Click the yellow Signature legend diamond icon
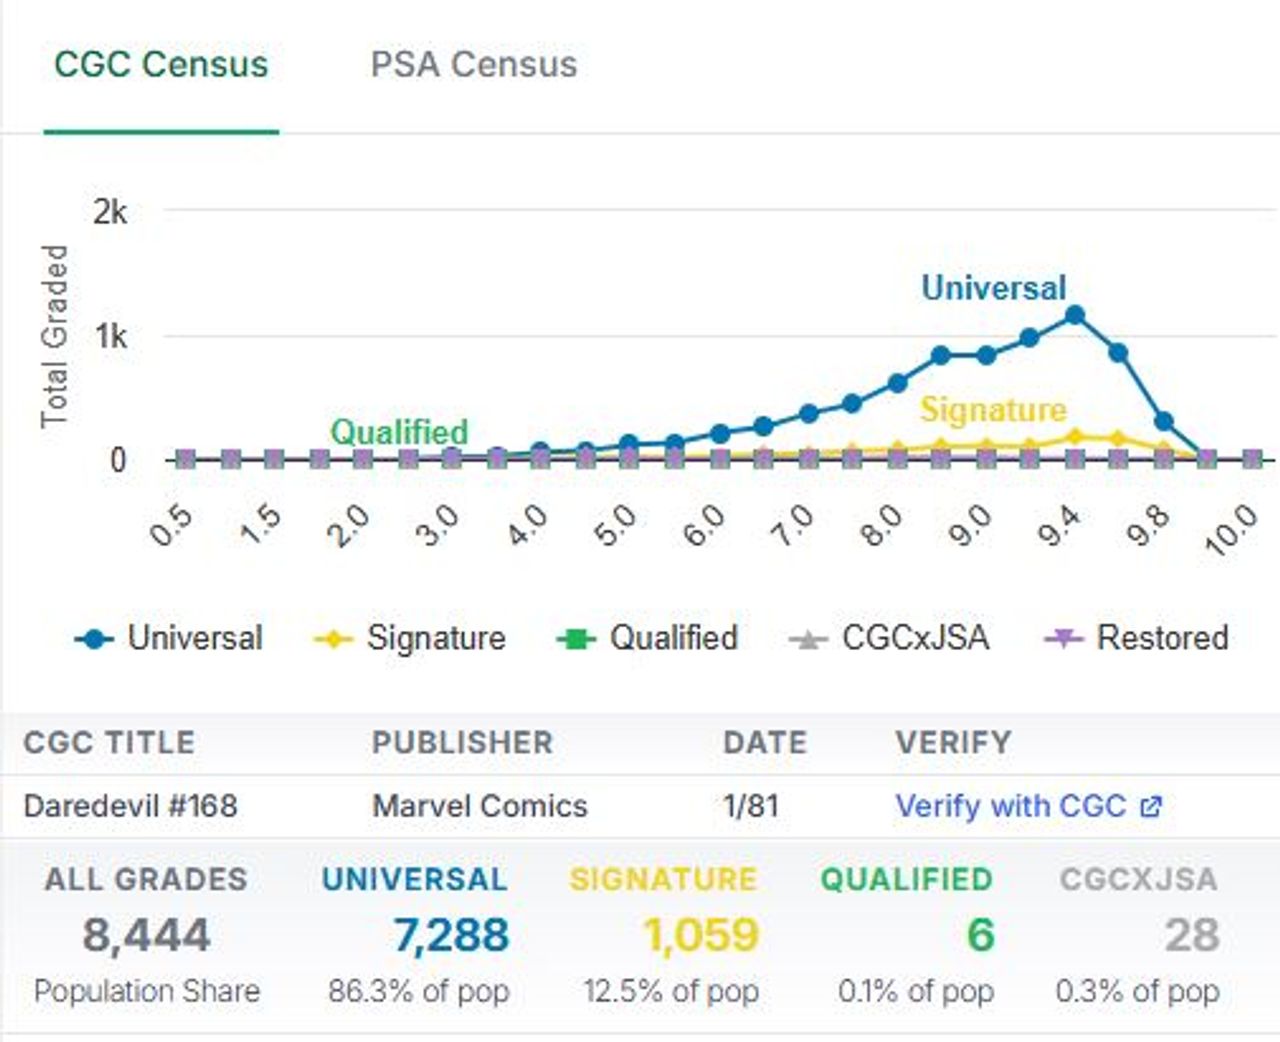1280x1042 pixels. pyautogui.click(x=333, y=639)
